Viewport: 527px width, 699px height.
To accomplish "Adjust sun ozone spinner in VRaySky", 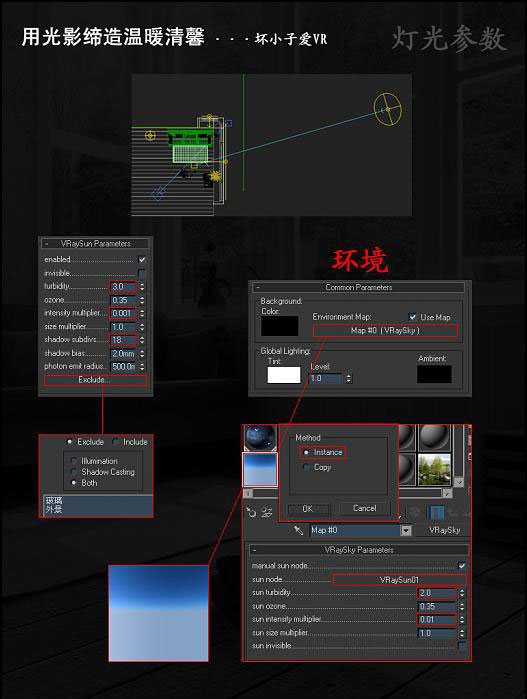I will click(x=462, y=606).
